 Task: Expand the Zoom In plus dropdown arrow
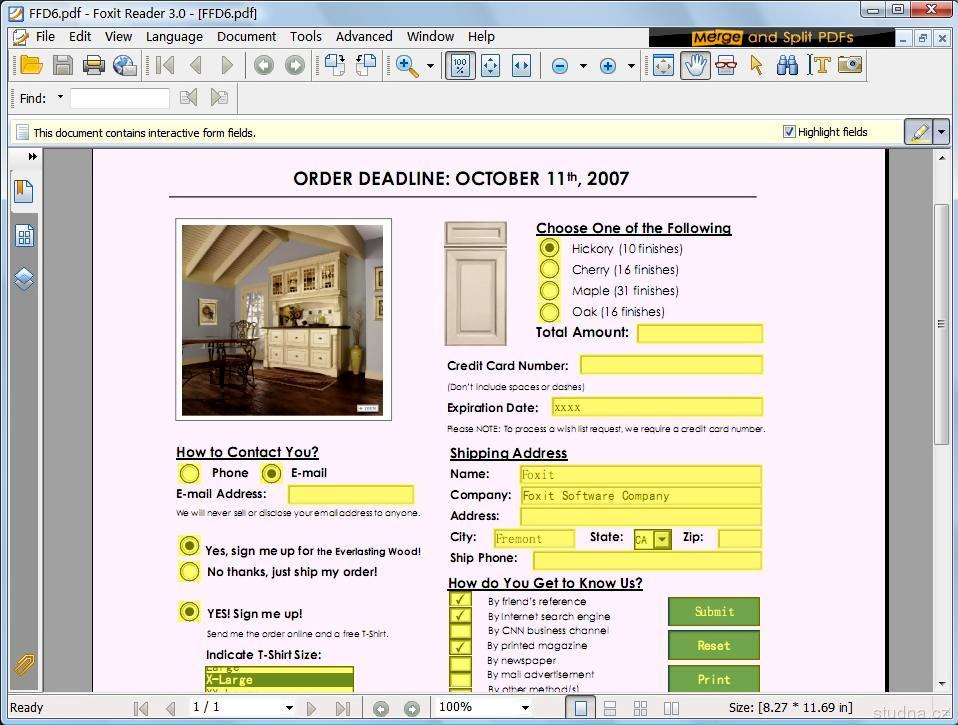pyautogui.click(x=631, y=65)
